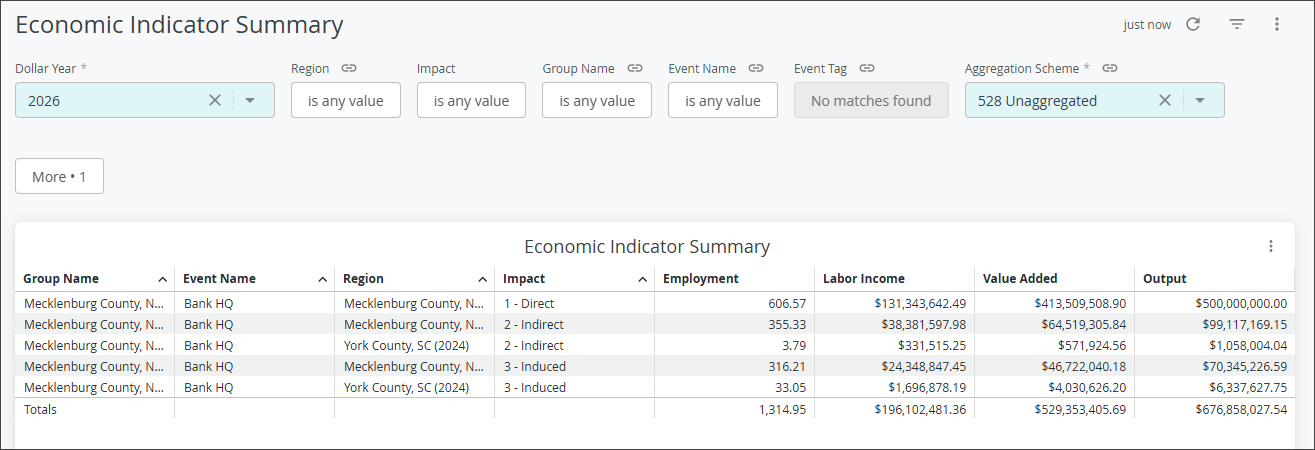Select employment value 316.21
1315x450 pixels.
[785, 366]
